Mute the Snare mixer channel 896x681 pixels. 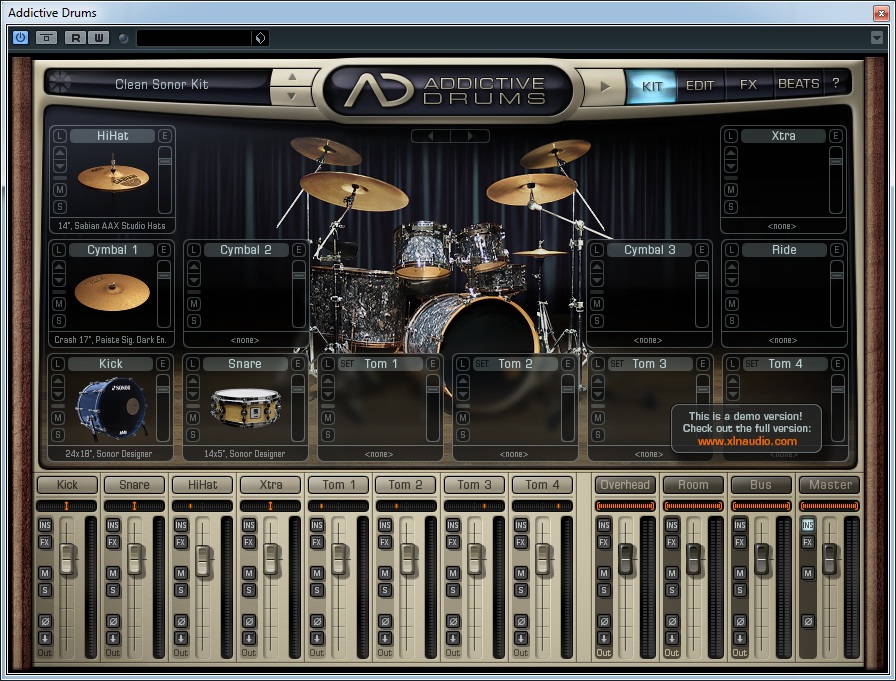[x=113, y=573]
